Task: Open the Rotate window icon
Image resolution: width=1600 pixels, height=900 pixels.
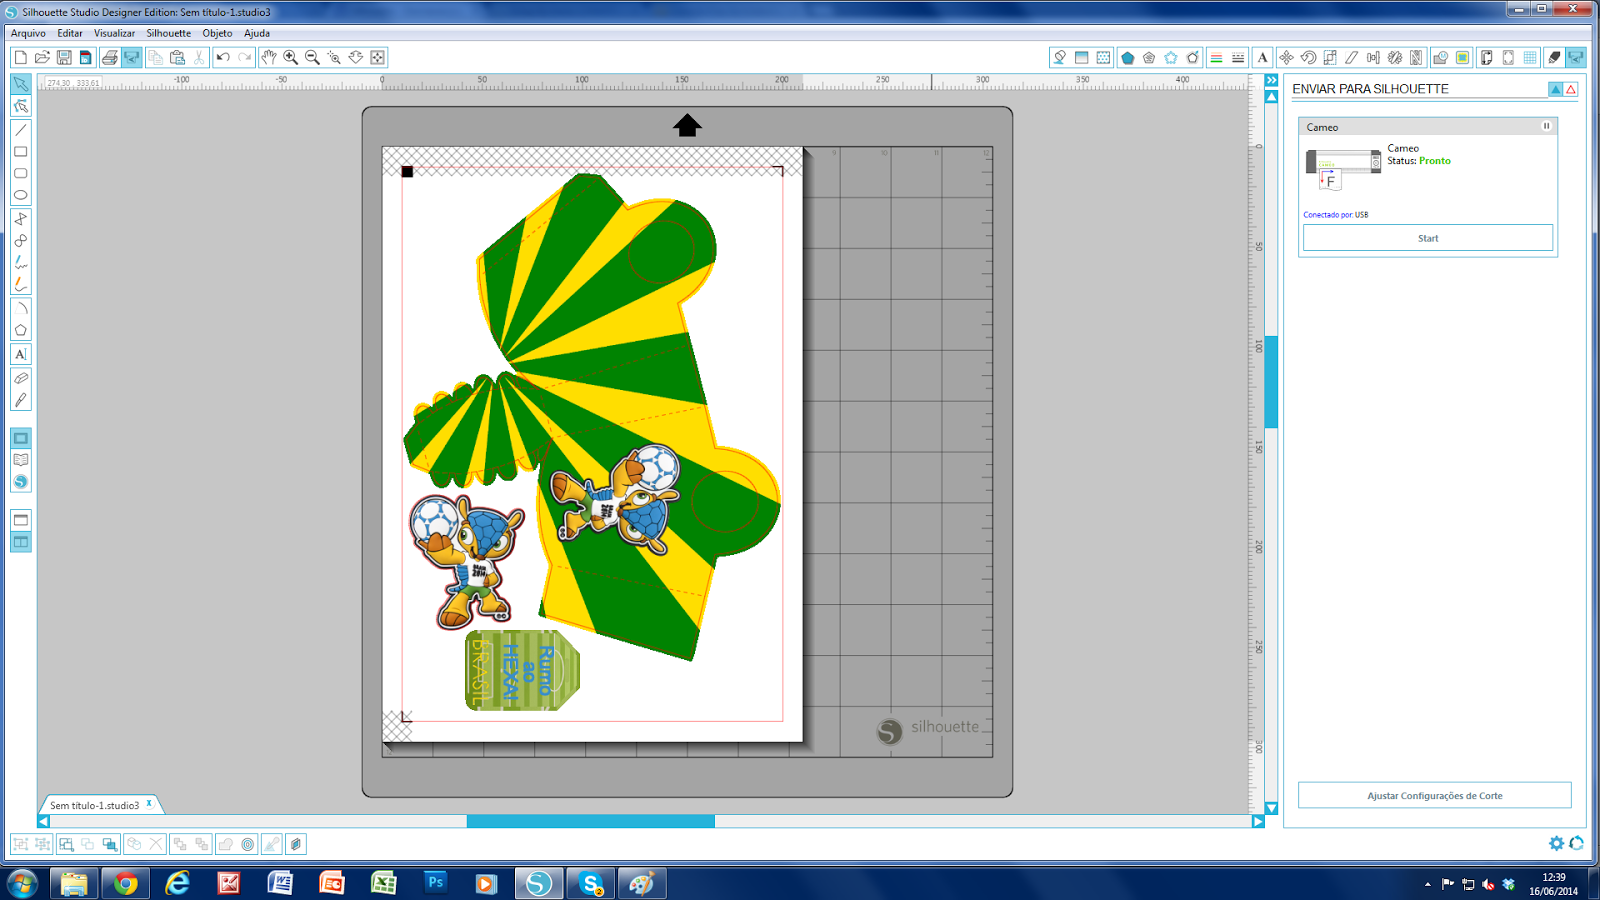Action: (x=1308, y=58)
